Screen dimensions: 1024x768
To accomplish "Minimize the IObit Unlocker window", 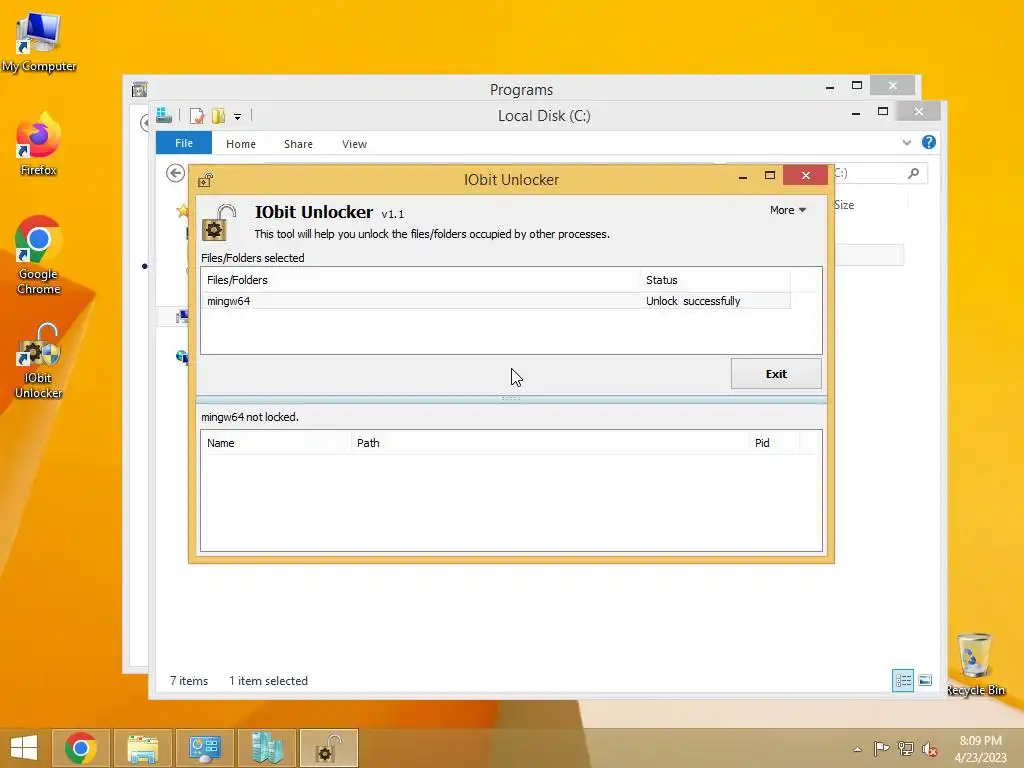I will [743, 176].
